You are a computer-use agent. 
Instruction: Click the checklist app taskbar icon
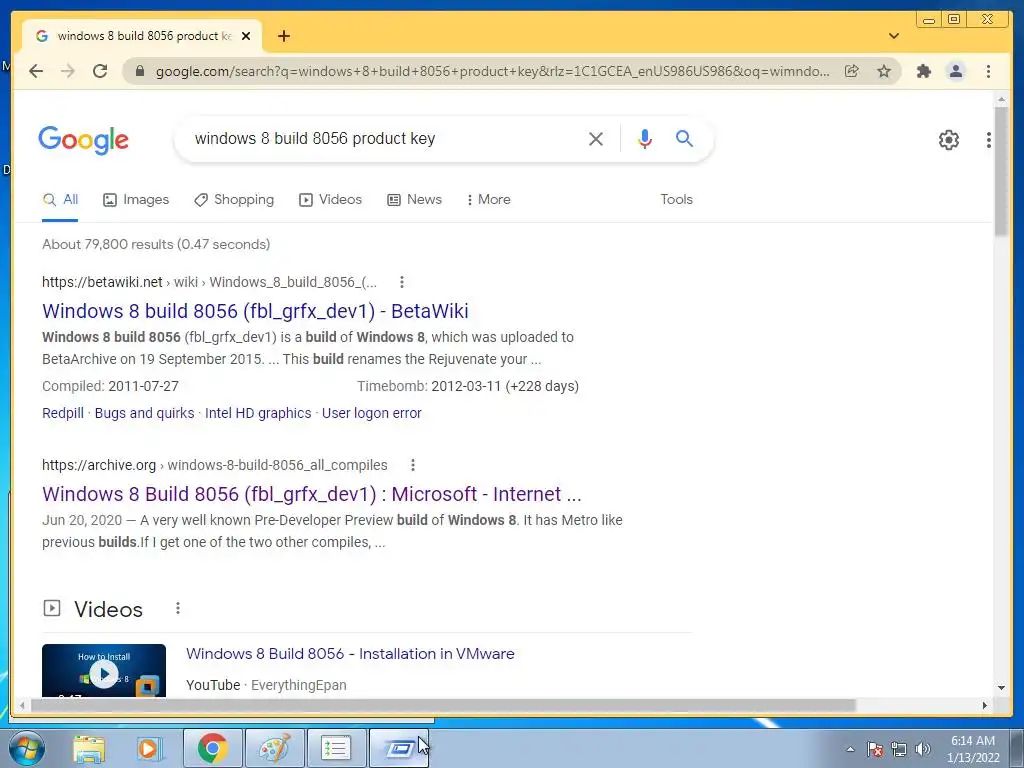(x=336, y=748)
